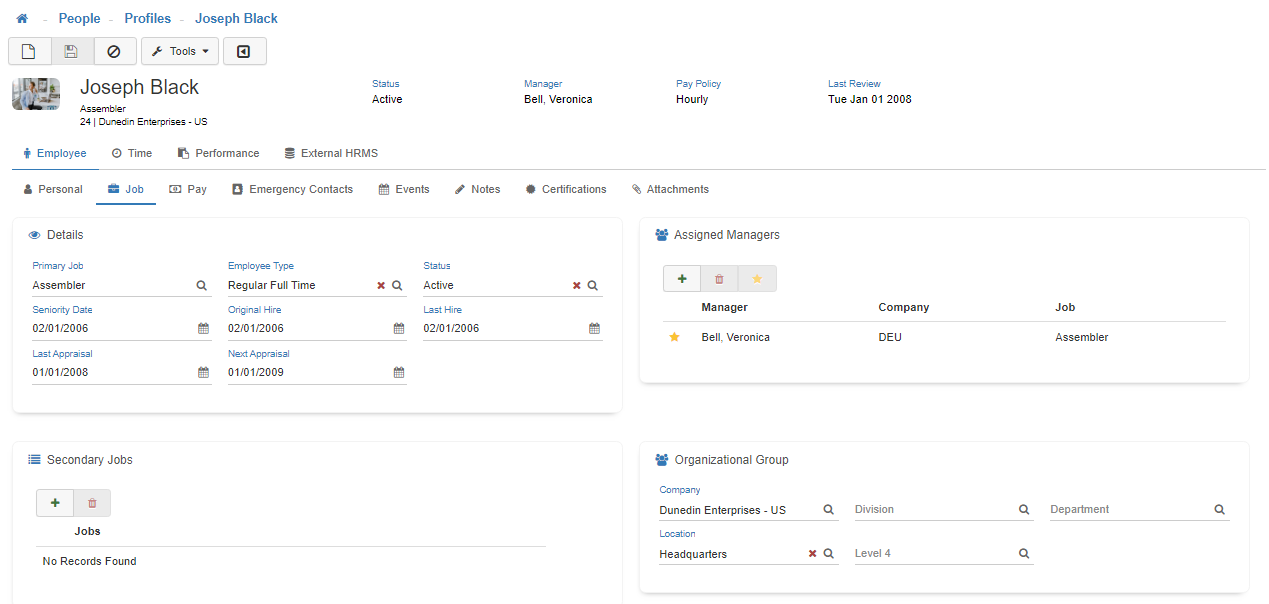The image size is (1269, 604).
Task: Toggle star next to Bell, Veronica row
Action: (x=674, y=338)
